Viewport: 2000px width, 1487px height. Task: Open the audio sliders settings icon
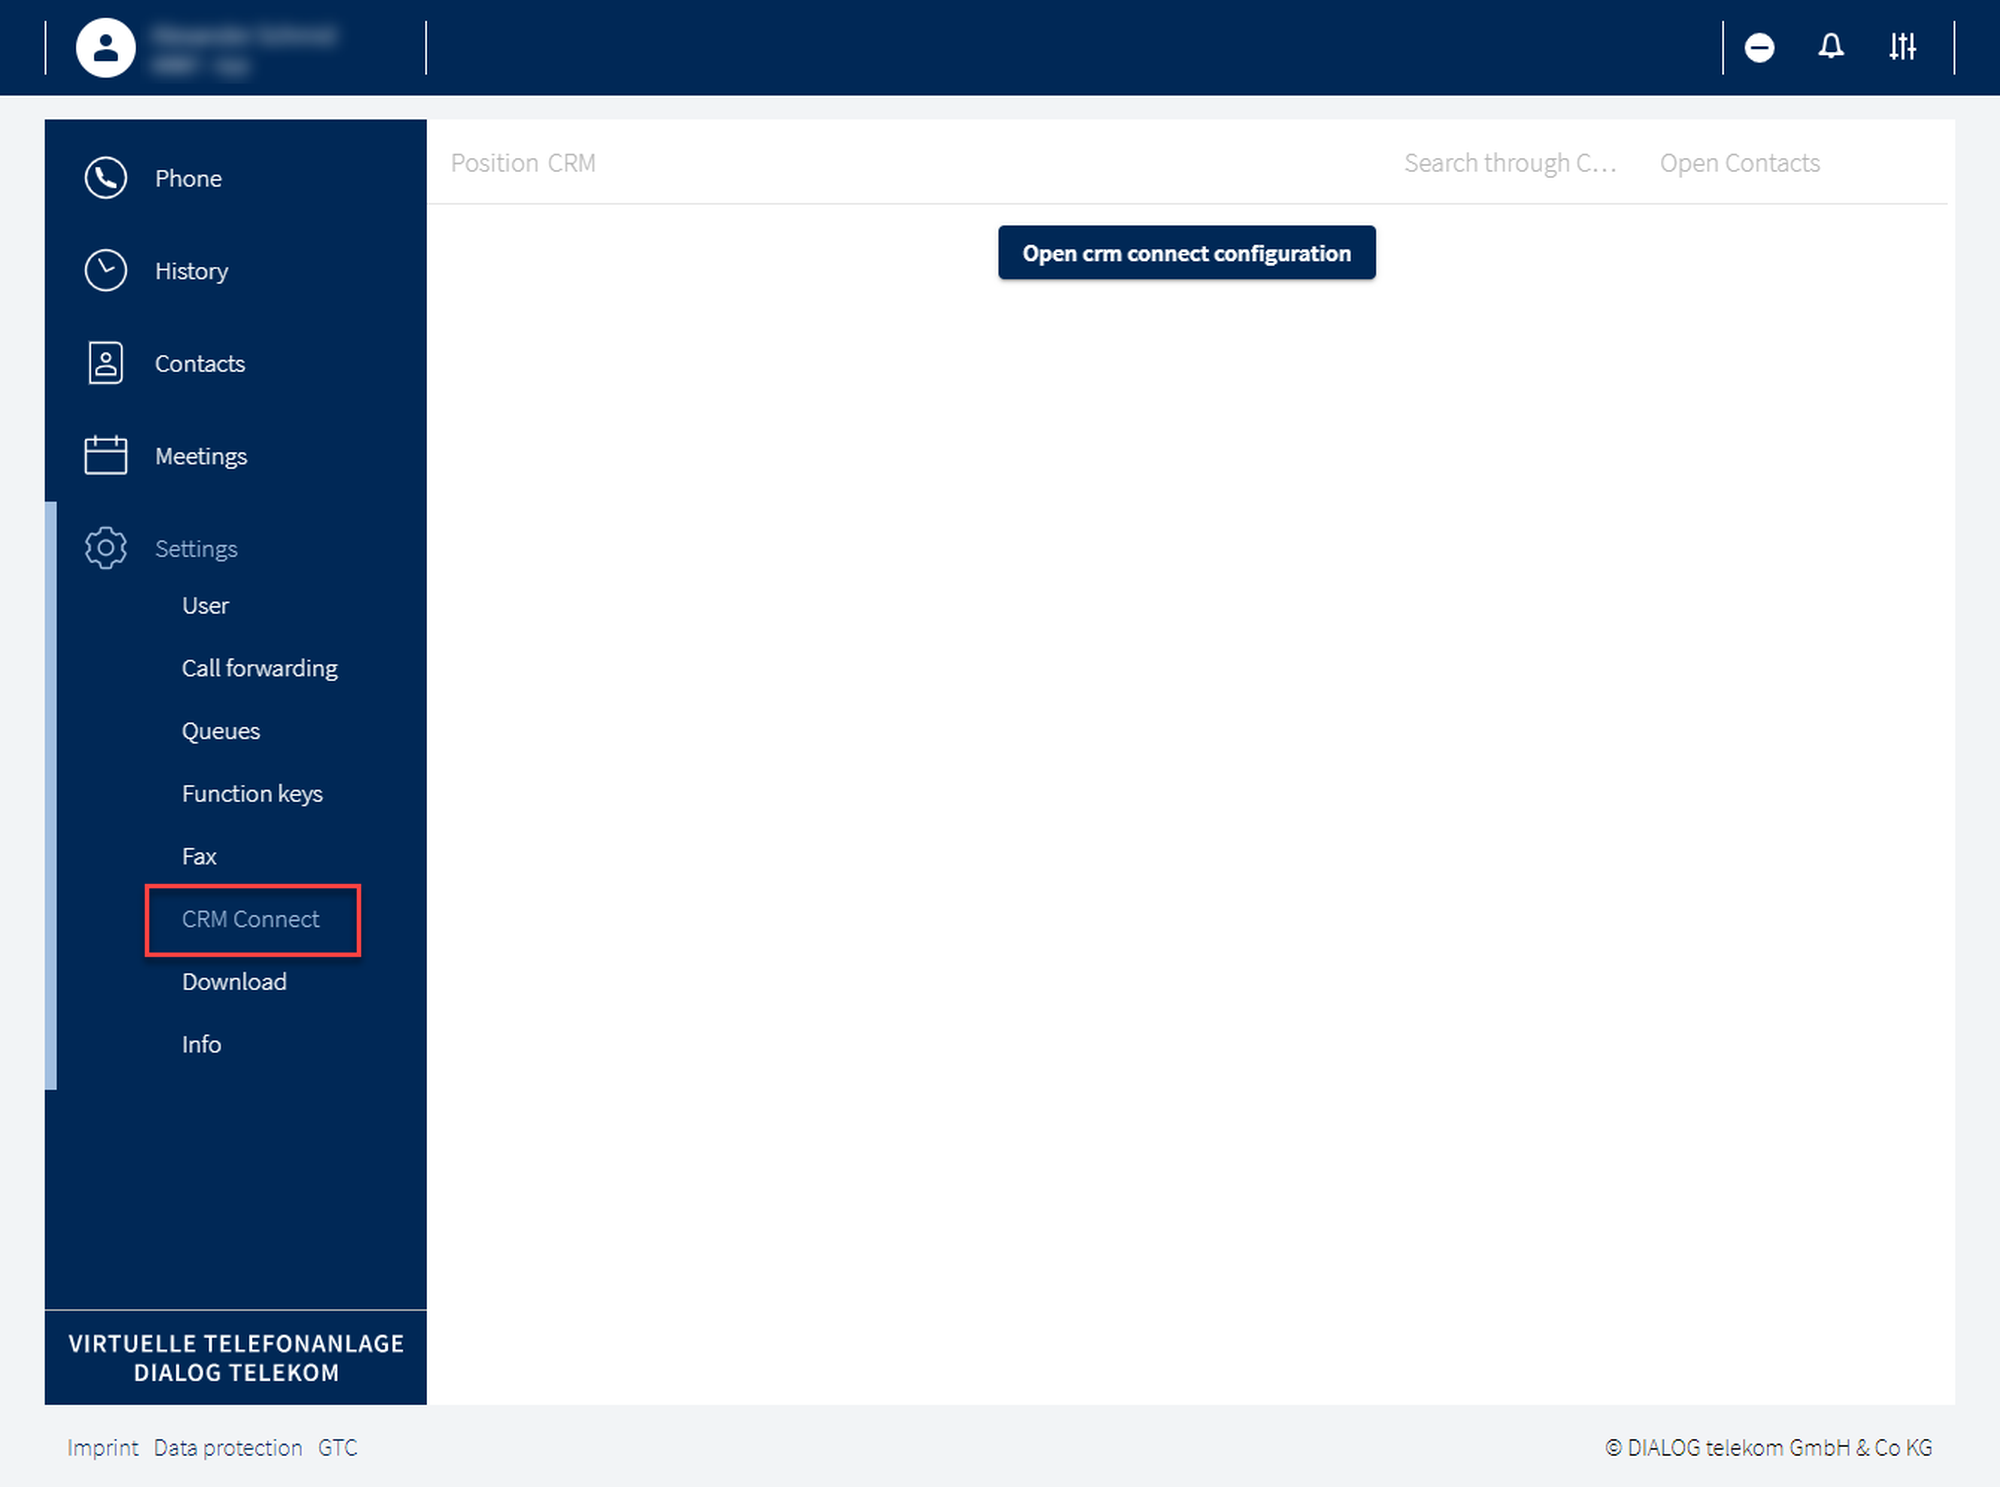[x=1902, y=47]
